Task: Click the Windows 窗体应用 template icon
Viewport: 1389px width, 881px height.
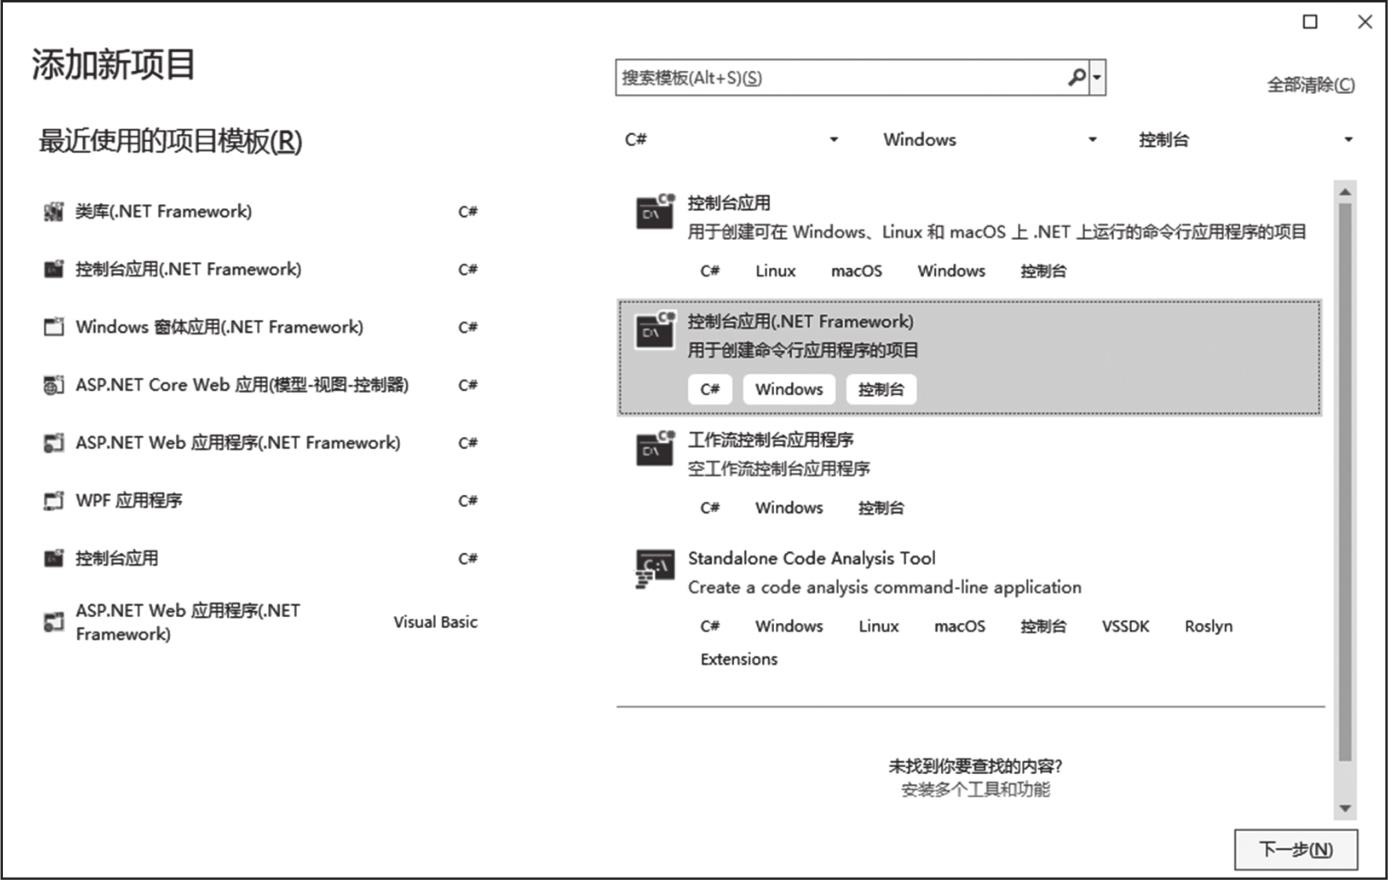Action: pyautogui.click(x=54, y=328)
